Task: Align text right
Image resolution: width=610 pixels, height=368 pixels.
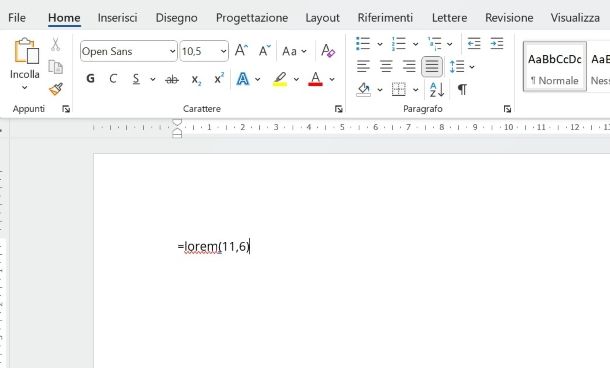Action: (x=409, y=67)
